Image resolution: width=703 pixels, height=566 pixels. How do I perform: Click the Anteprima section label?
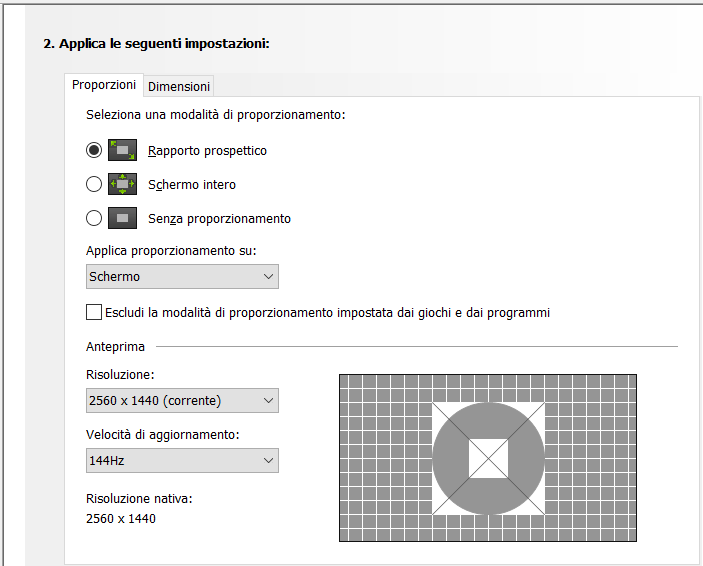tap(115, 347)
